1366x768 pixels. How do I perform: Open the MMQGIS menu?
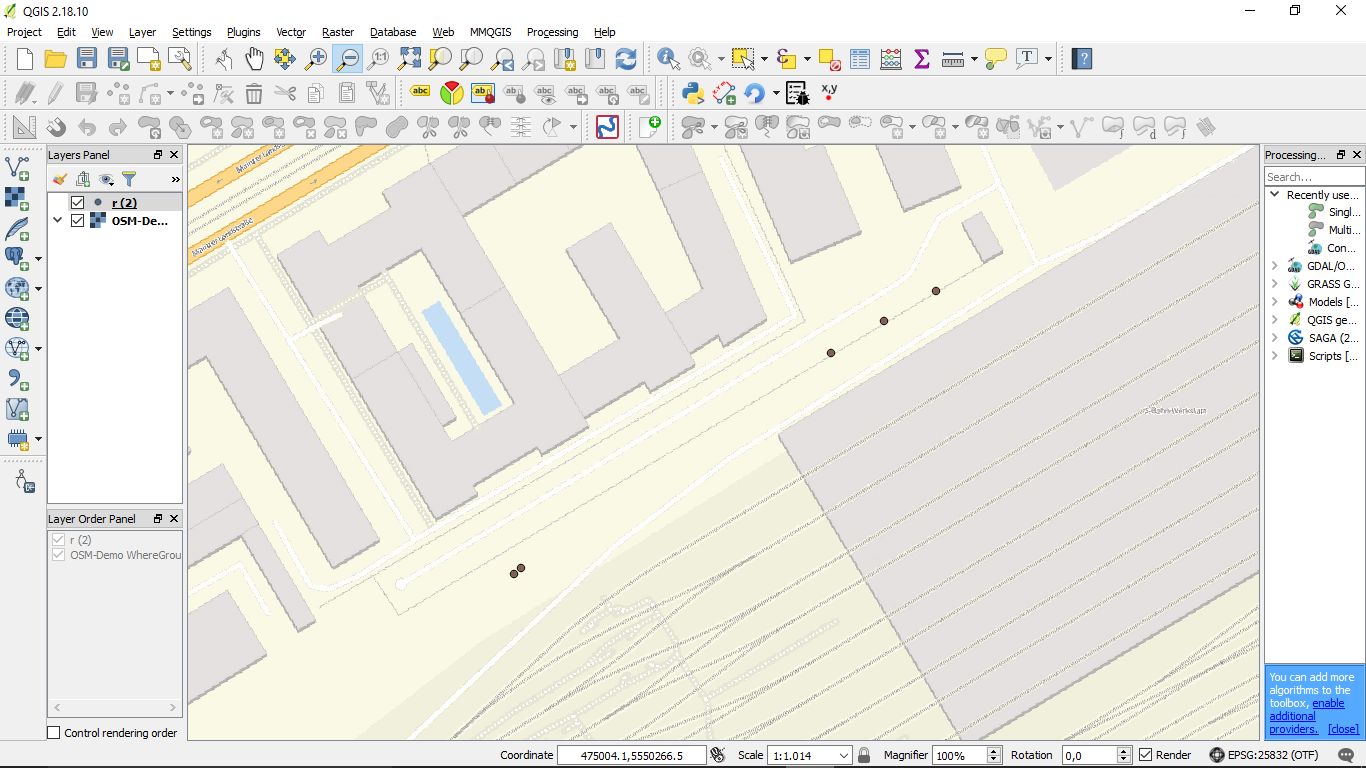click(x=490, y=32)
